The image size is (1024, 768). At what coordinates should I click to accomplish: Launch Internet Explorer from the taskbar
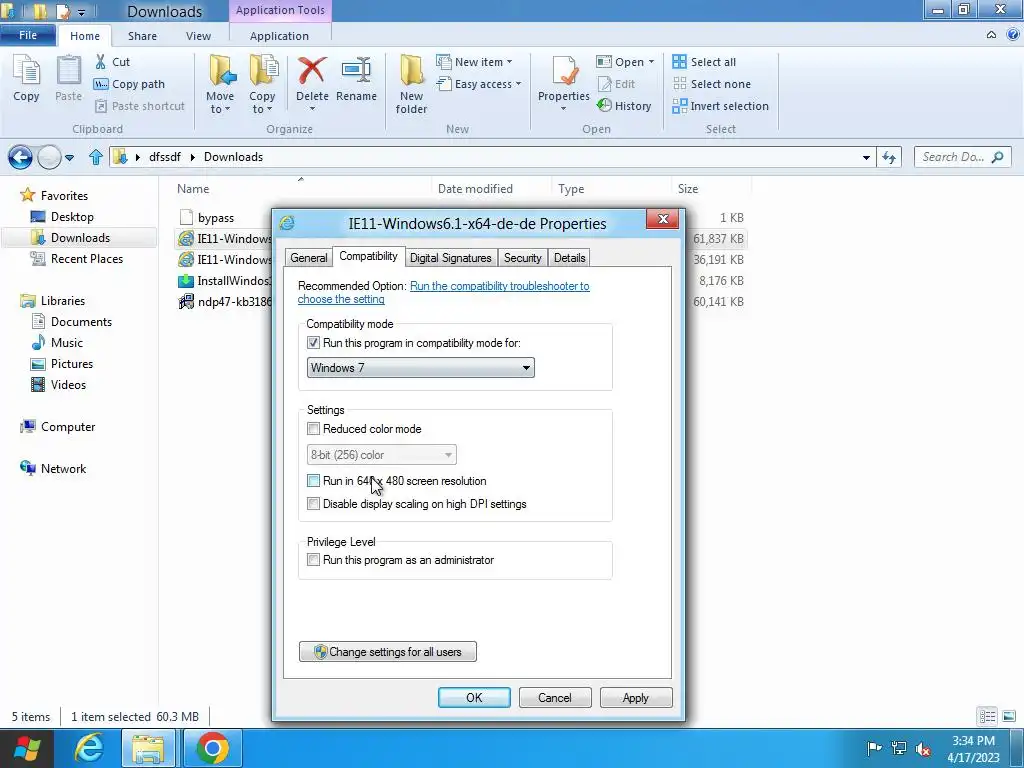pyautogui.click(x=88, y=748)
